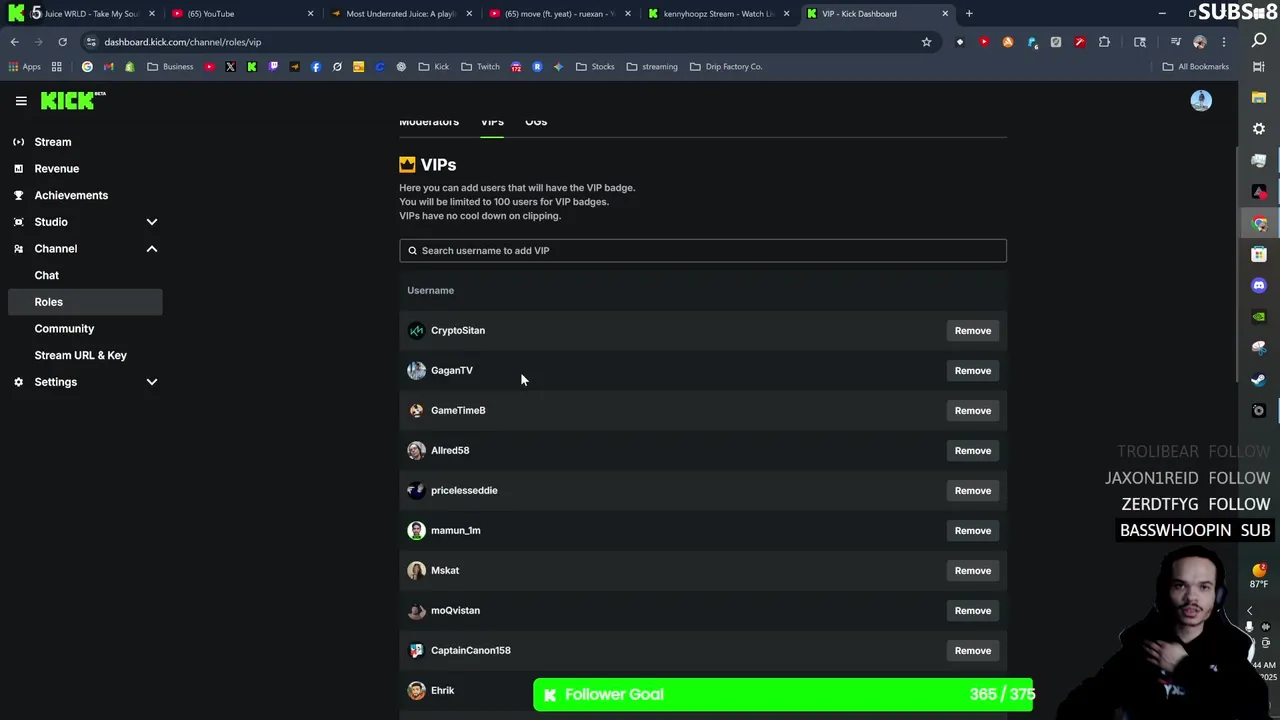Image resolution: width=1280 pixels, height=720 pixels.
Task: Open File Explorer from the taskbar
Action: click(1259, 97)
